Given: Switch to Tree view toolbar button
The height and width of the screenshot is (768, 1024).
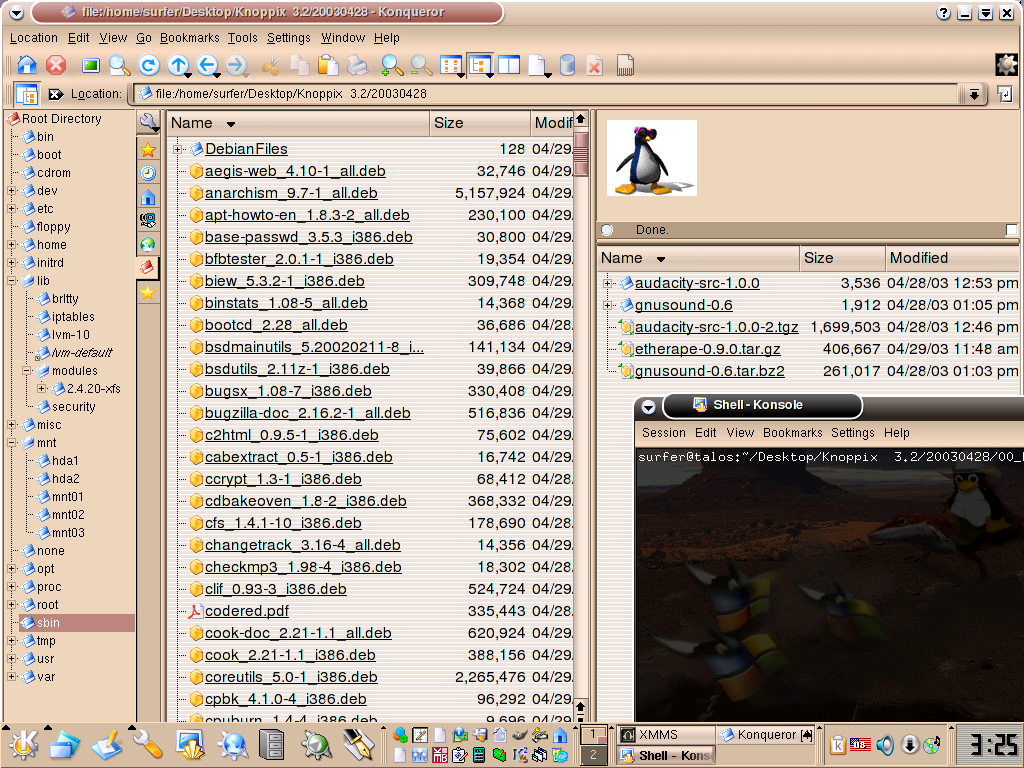Looking at the screenshot, I should pyautogui.click(x=481, y=65).
